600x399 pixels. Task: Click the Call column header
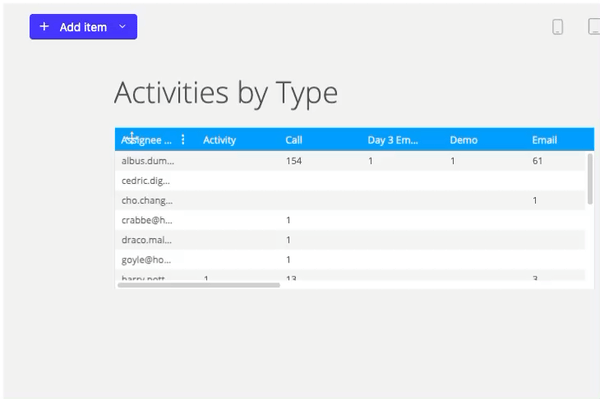click(x=294, y=140)
